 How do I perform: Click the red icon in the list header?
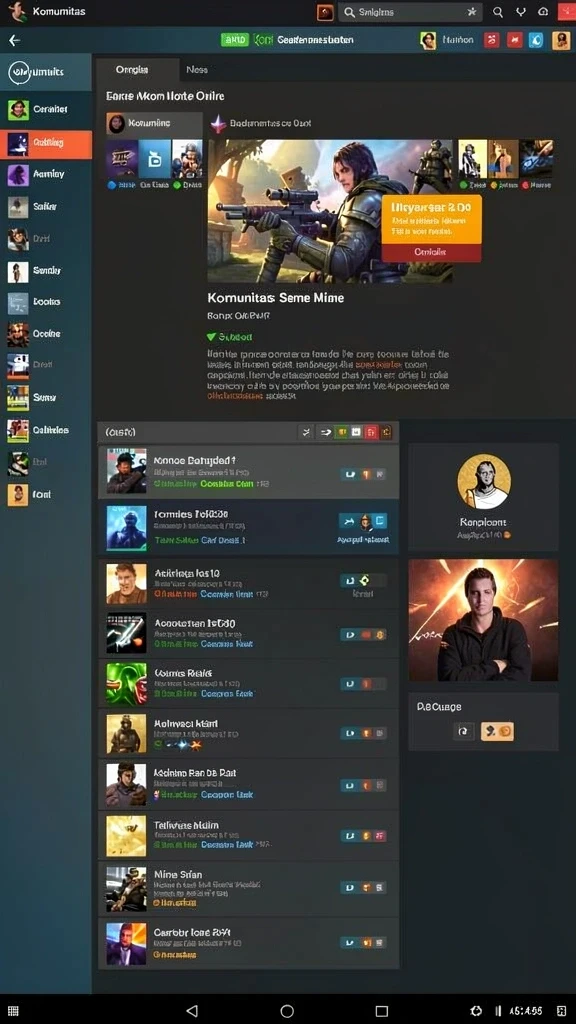(371, 432)
